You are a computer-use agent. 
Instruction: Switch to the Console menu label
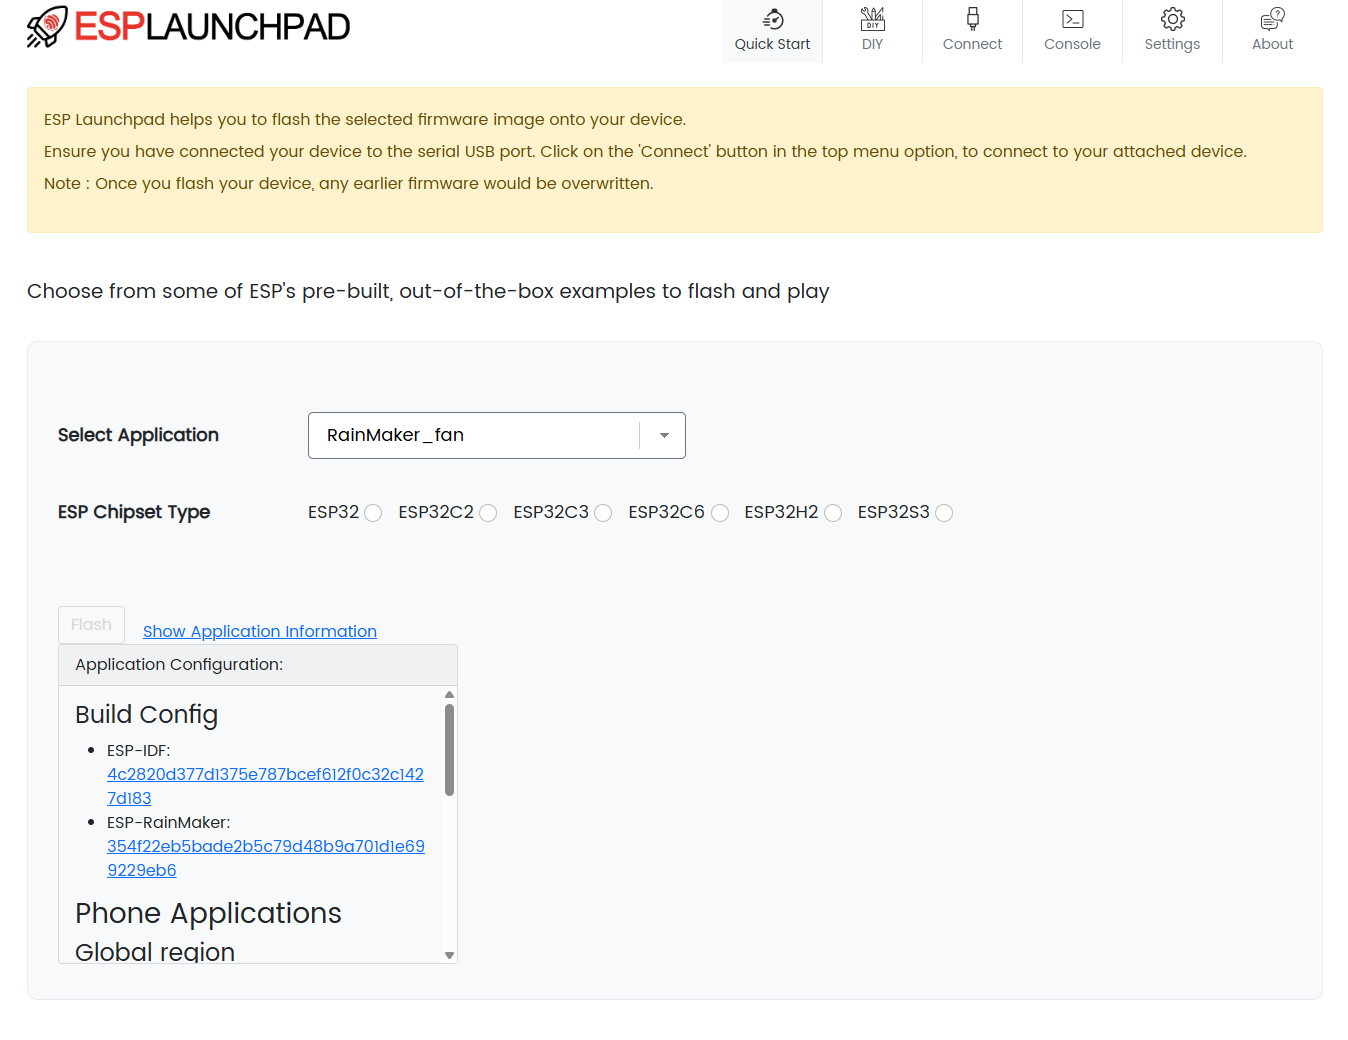point(1072,44)
